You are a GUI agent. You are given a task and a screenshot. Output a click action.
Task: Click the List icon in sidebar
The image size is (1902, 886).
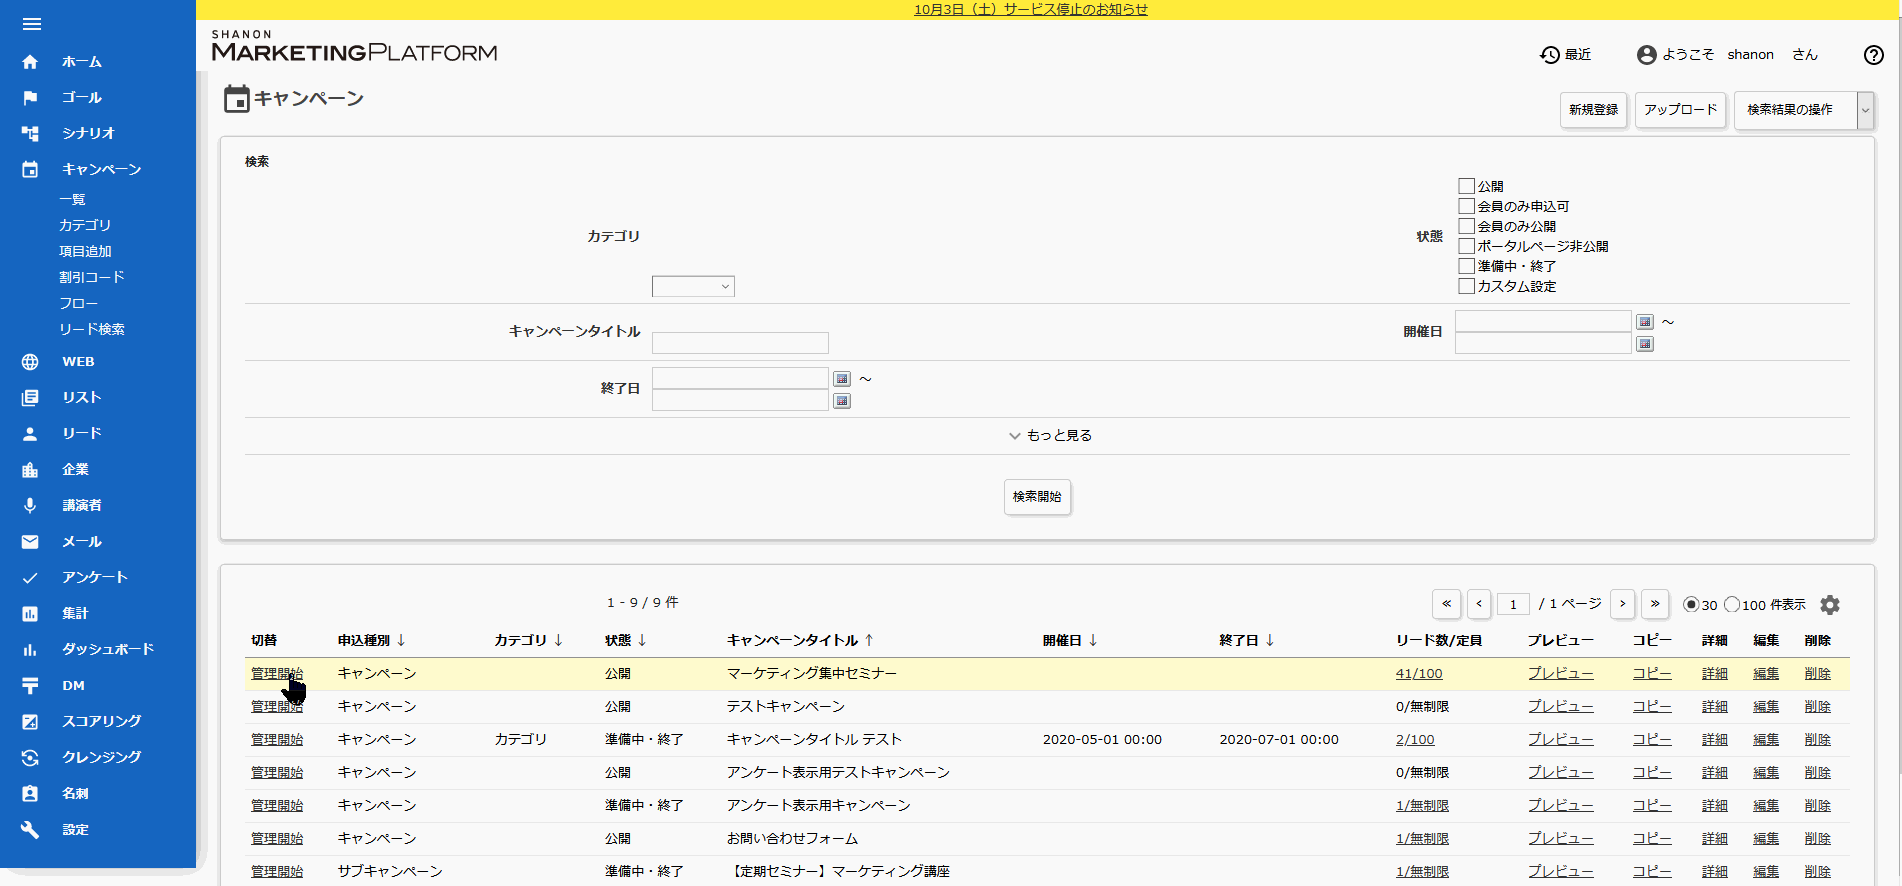tap(30, 398)
